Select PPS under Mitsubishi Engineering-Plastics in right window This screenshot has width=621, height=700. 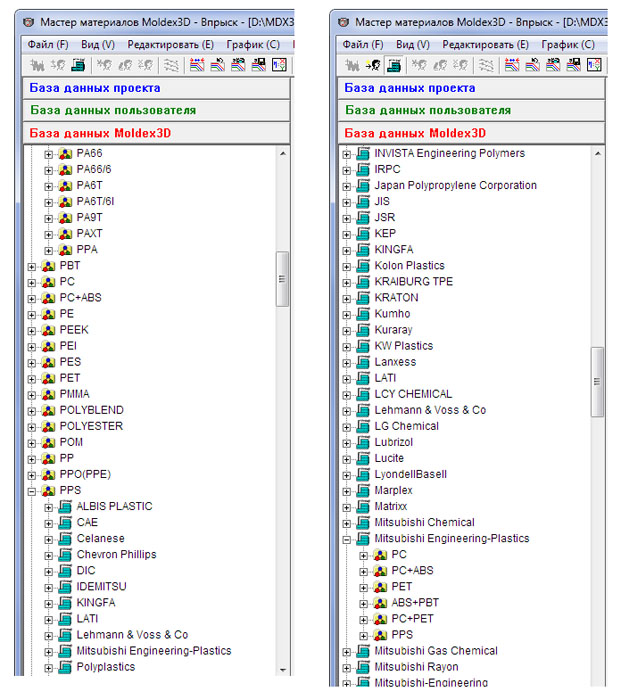tap(402, 635)
